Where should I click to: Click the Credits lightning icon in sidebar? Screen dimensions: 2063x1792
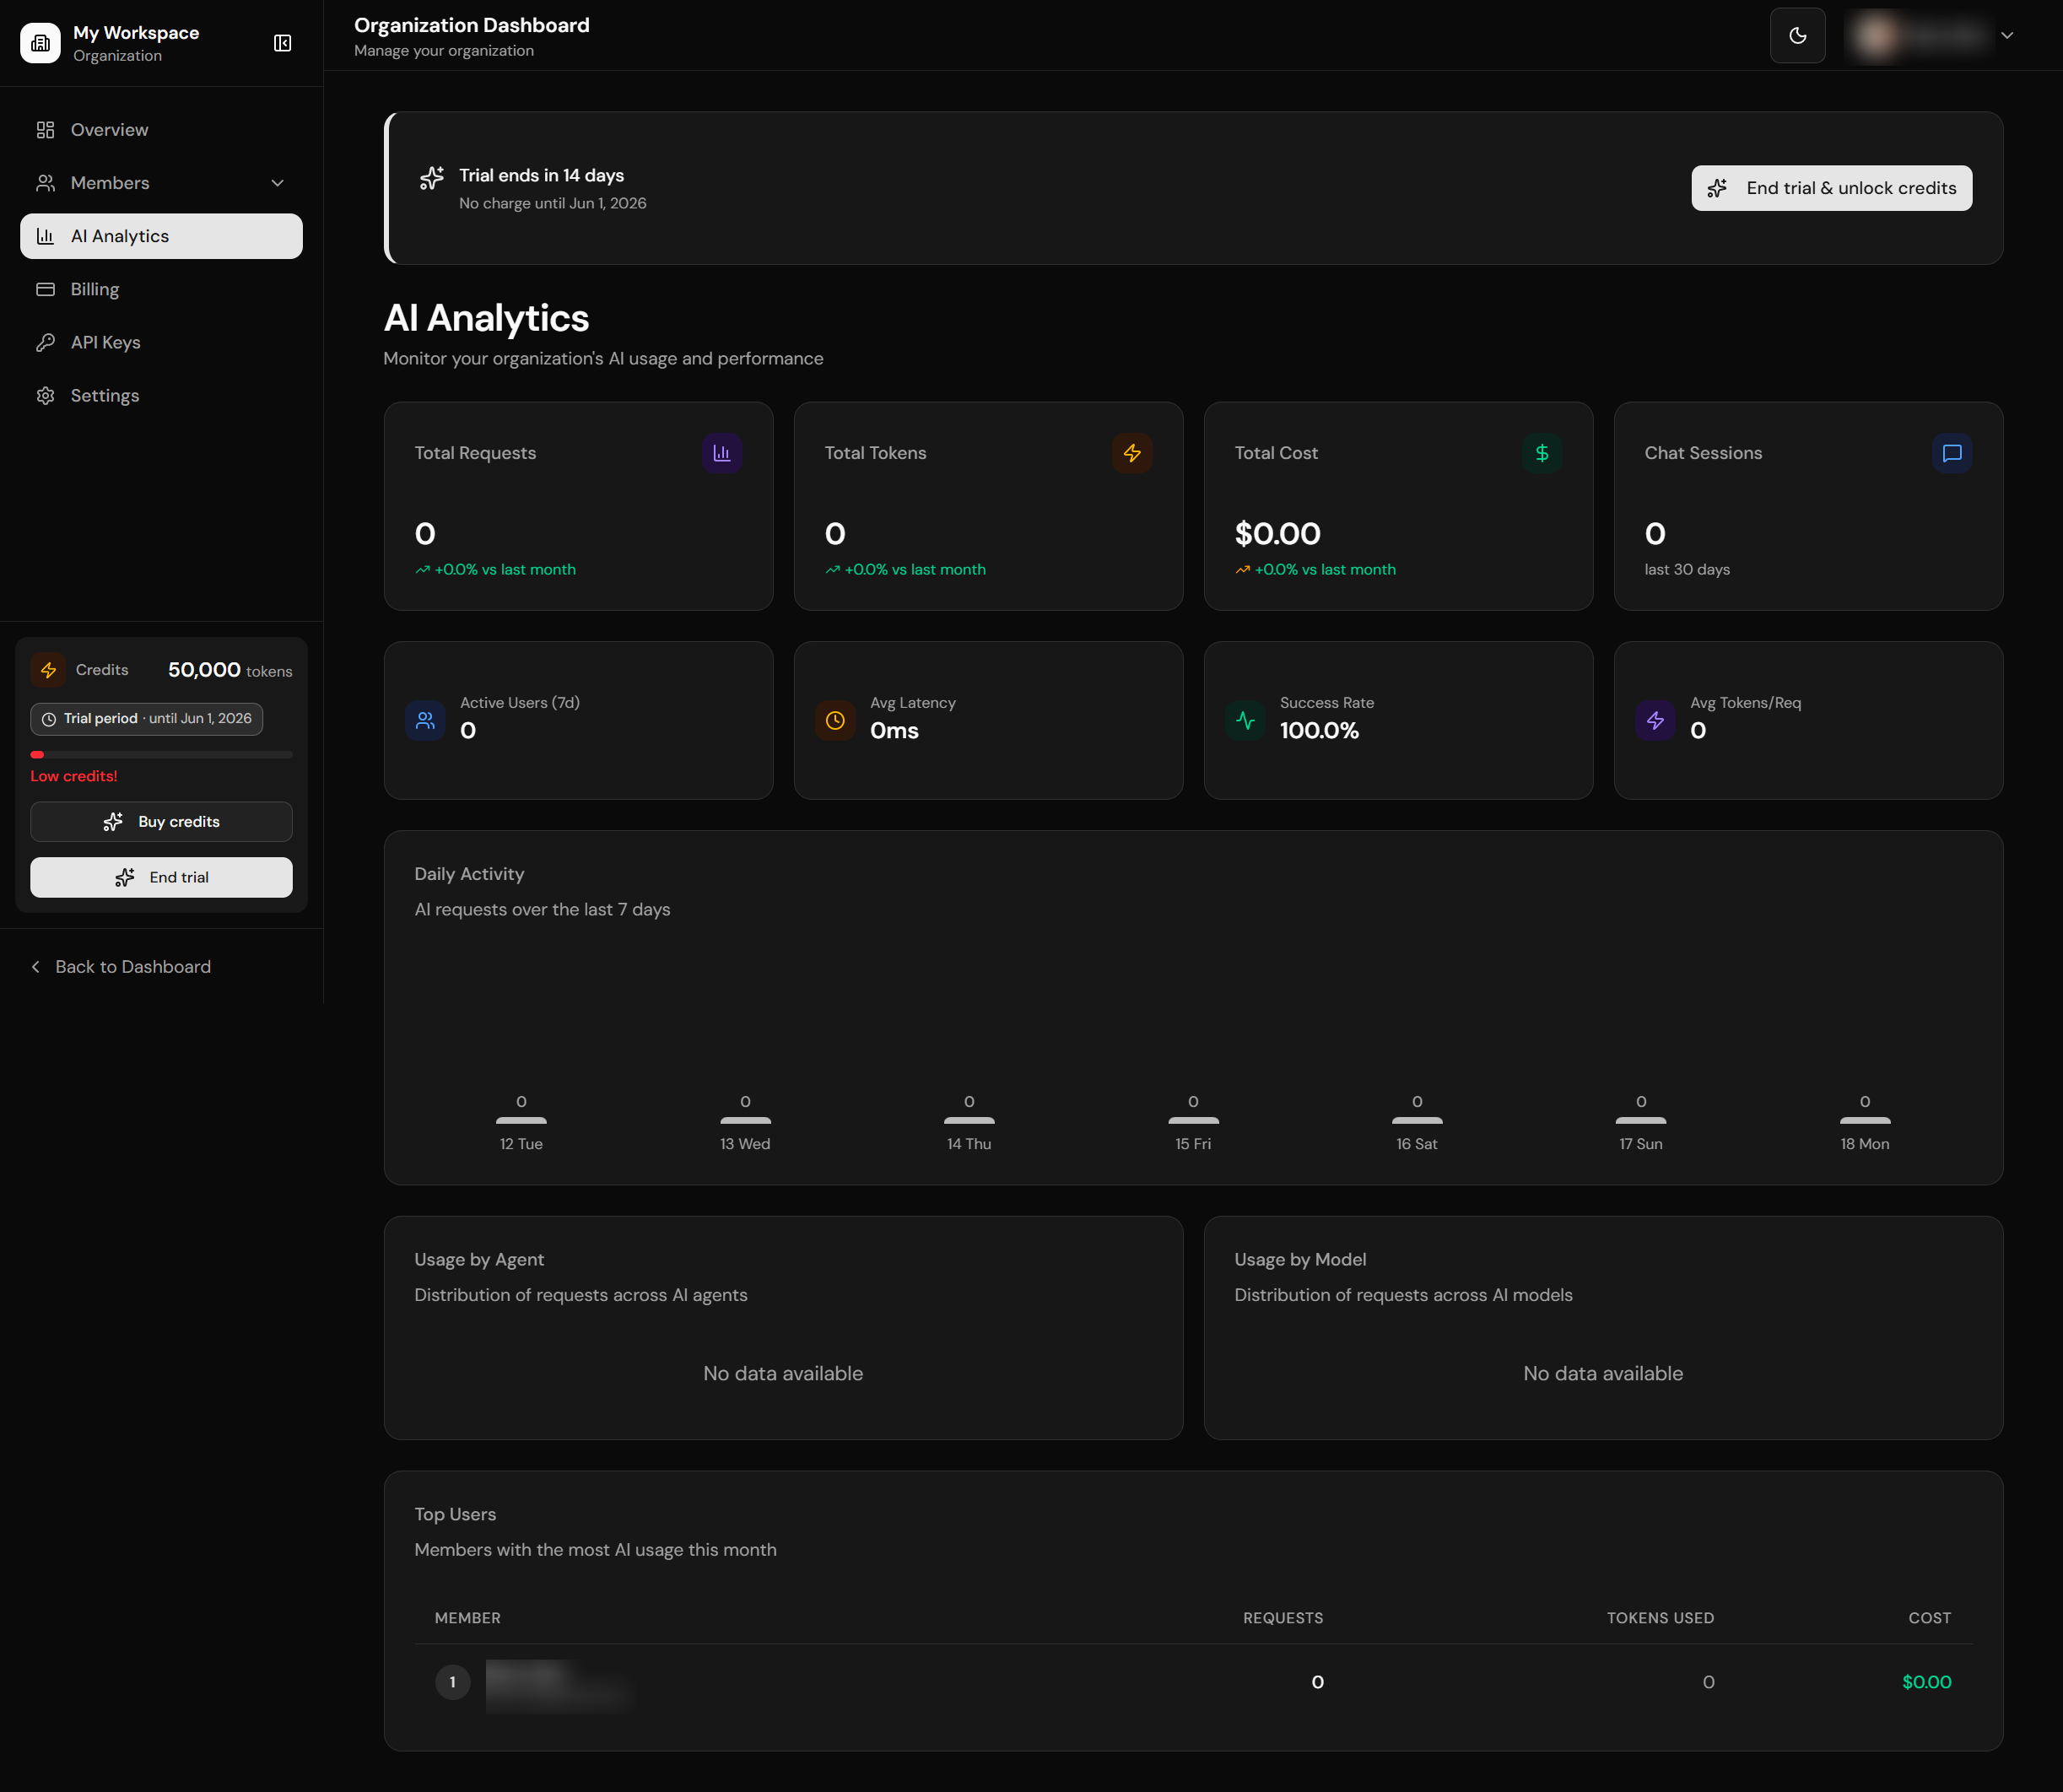[48, 670]
